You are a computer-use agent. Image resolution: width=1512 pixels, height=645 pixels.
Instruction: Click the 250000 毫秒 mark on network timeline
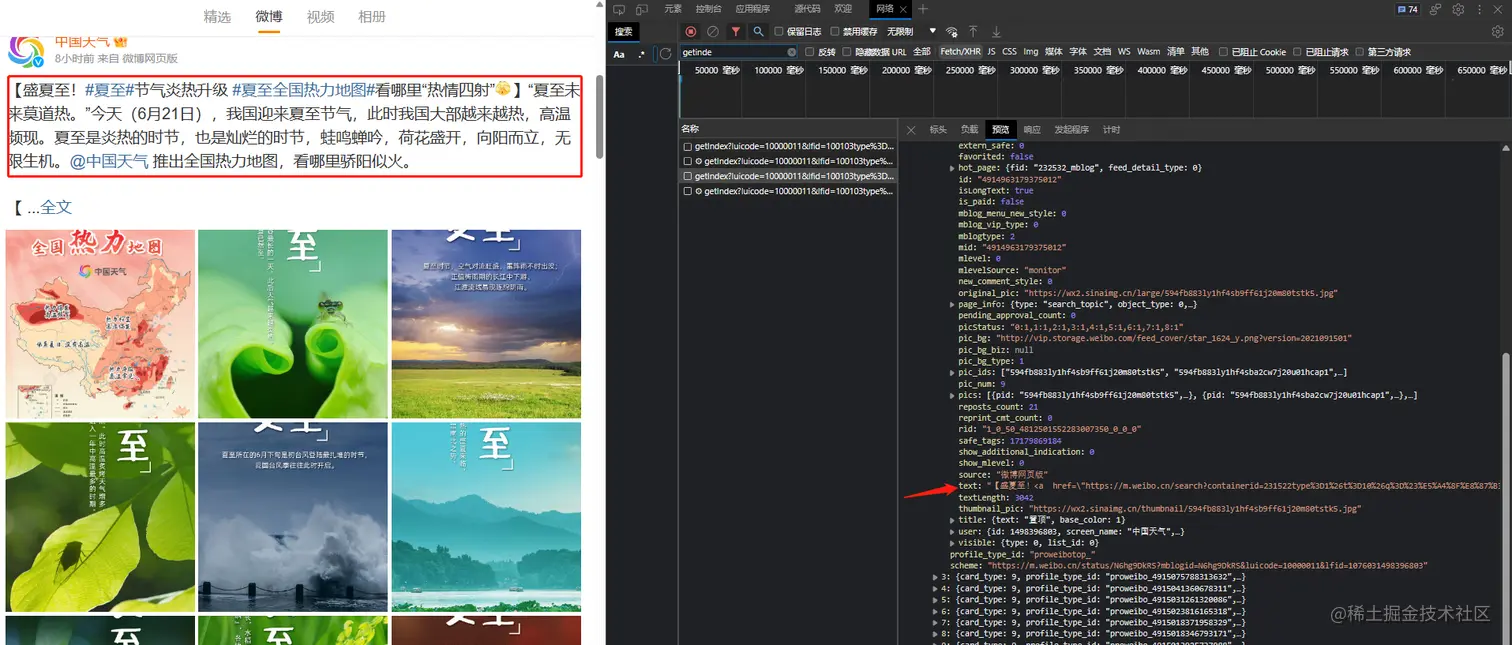[x=973, y=70]
